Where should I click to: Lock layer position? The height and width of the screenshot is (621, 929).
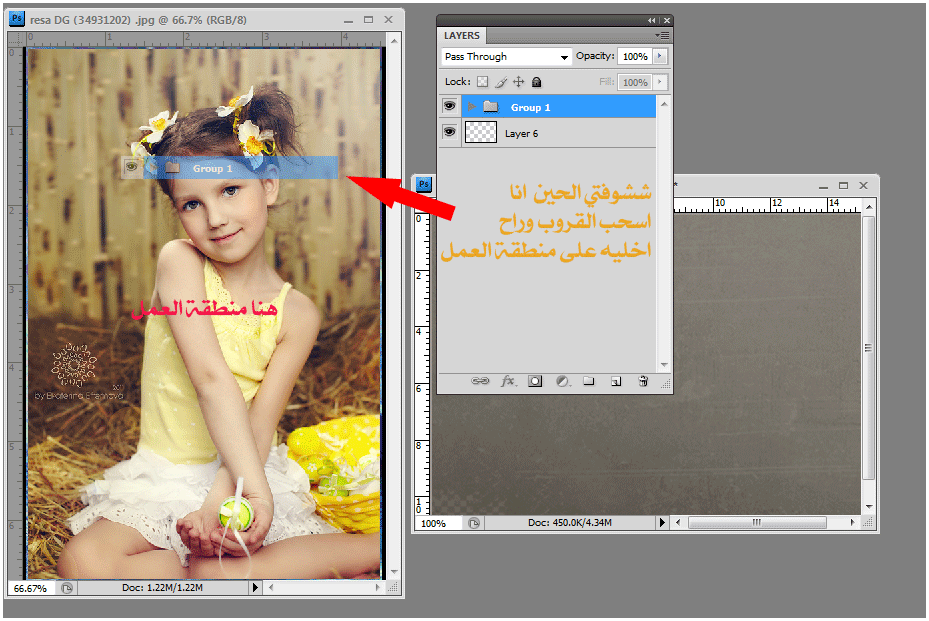pyautogui.click(x=518, y=82)
